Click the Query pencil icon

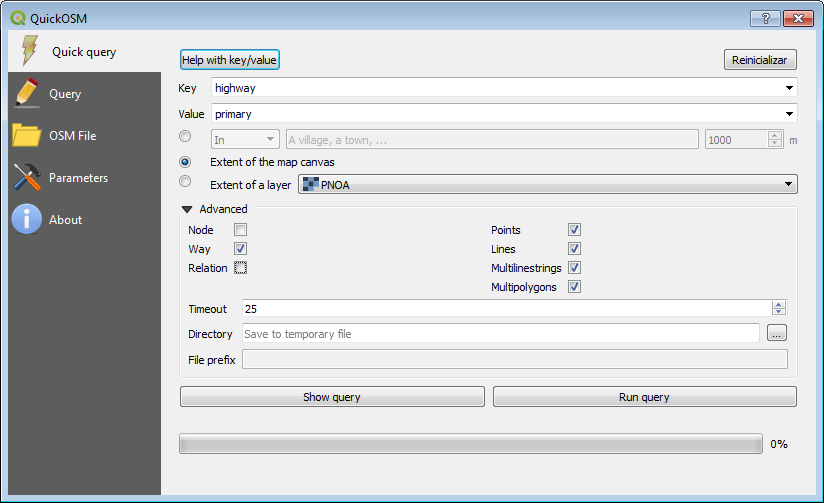point(27,93)
